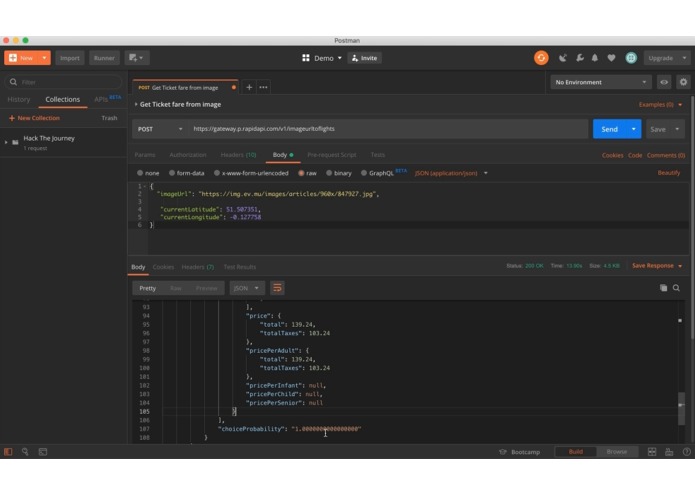Select the binary body type
695x494 pixels.
pos(329,173)
